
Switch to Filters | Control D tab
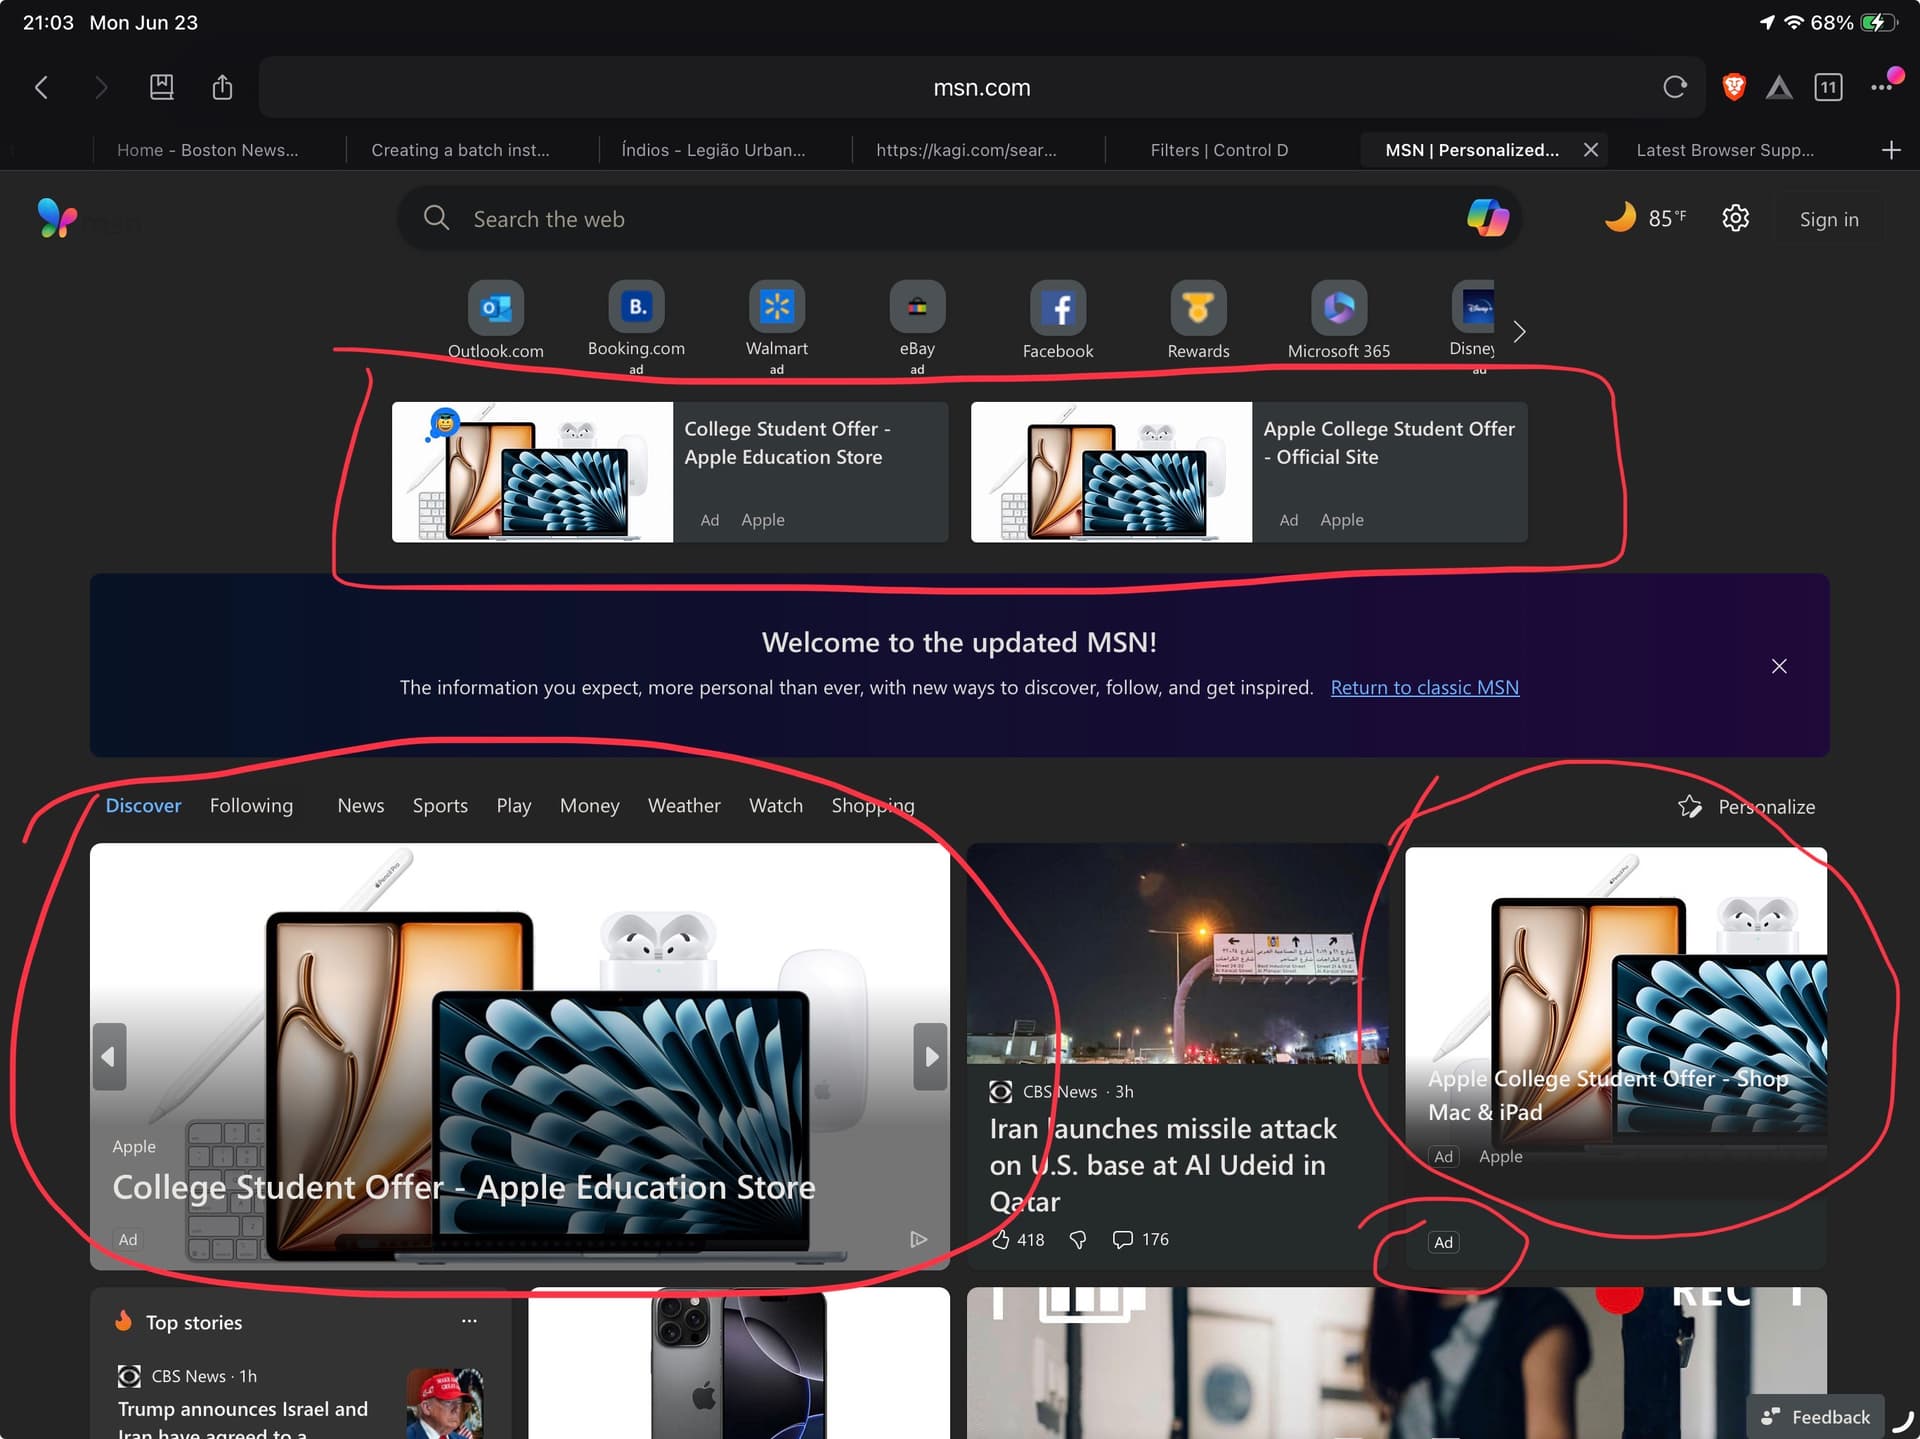(x=1219, y=150)
